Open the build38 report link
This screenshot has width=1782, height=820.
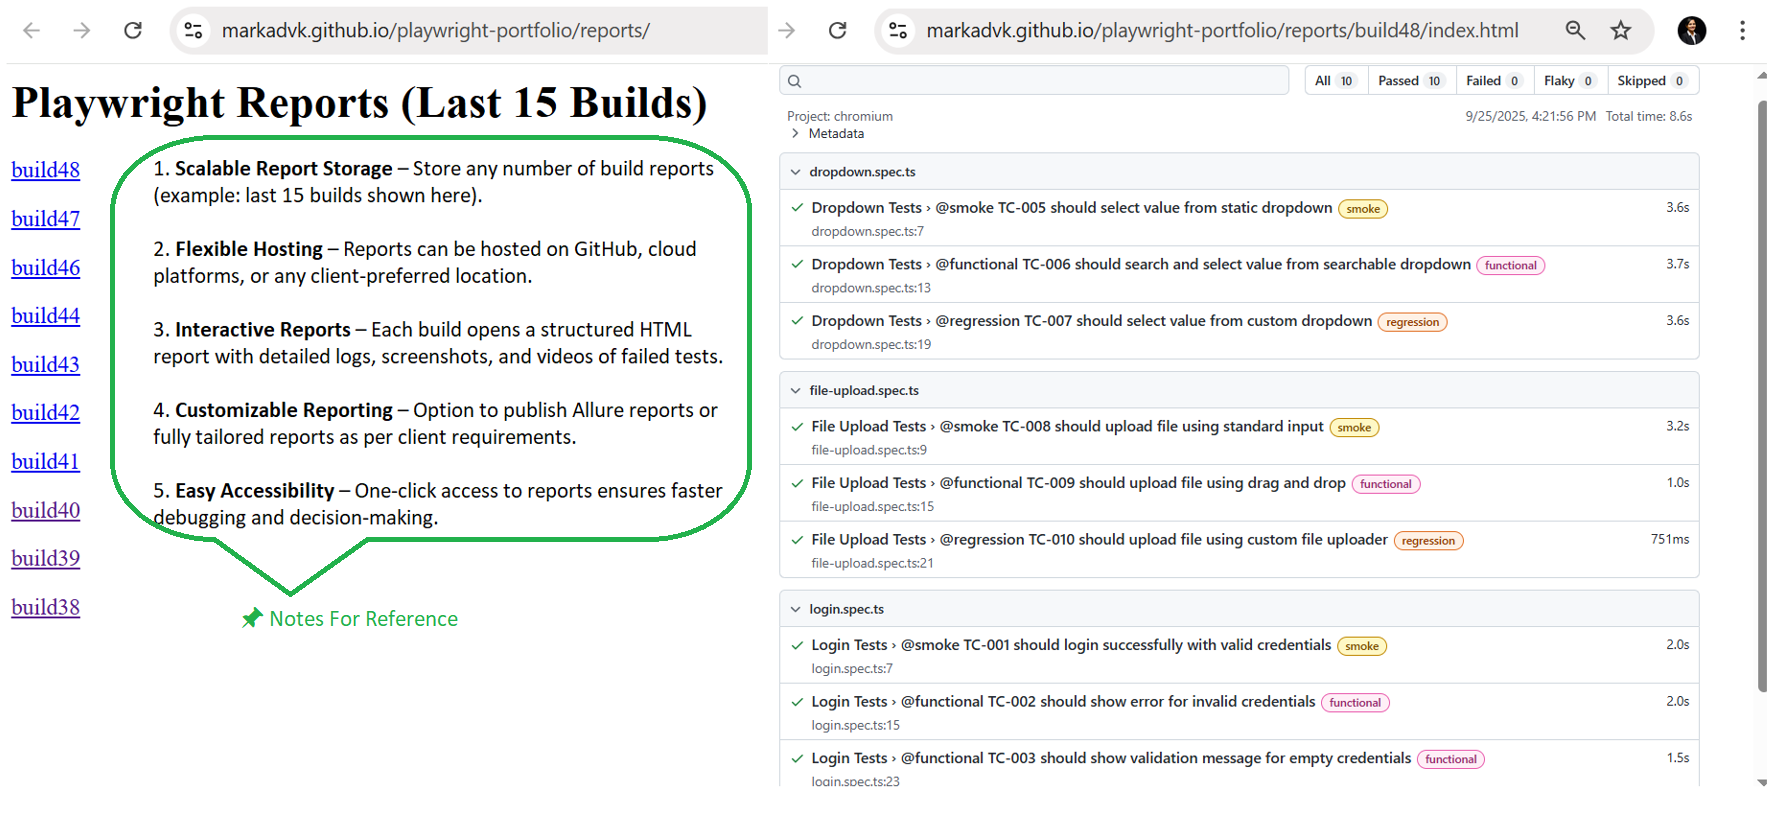pos(46,608)
